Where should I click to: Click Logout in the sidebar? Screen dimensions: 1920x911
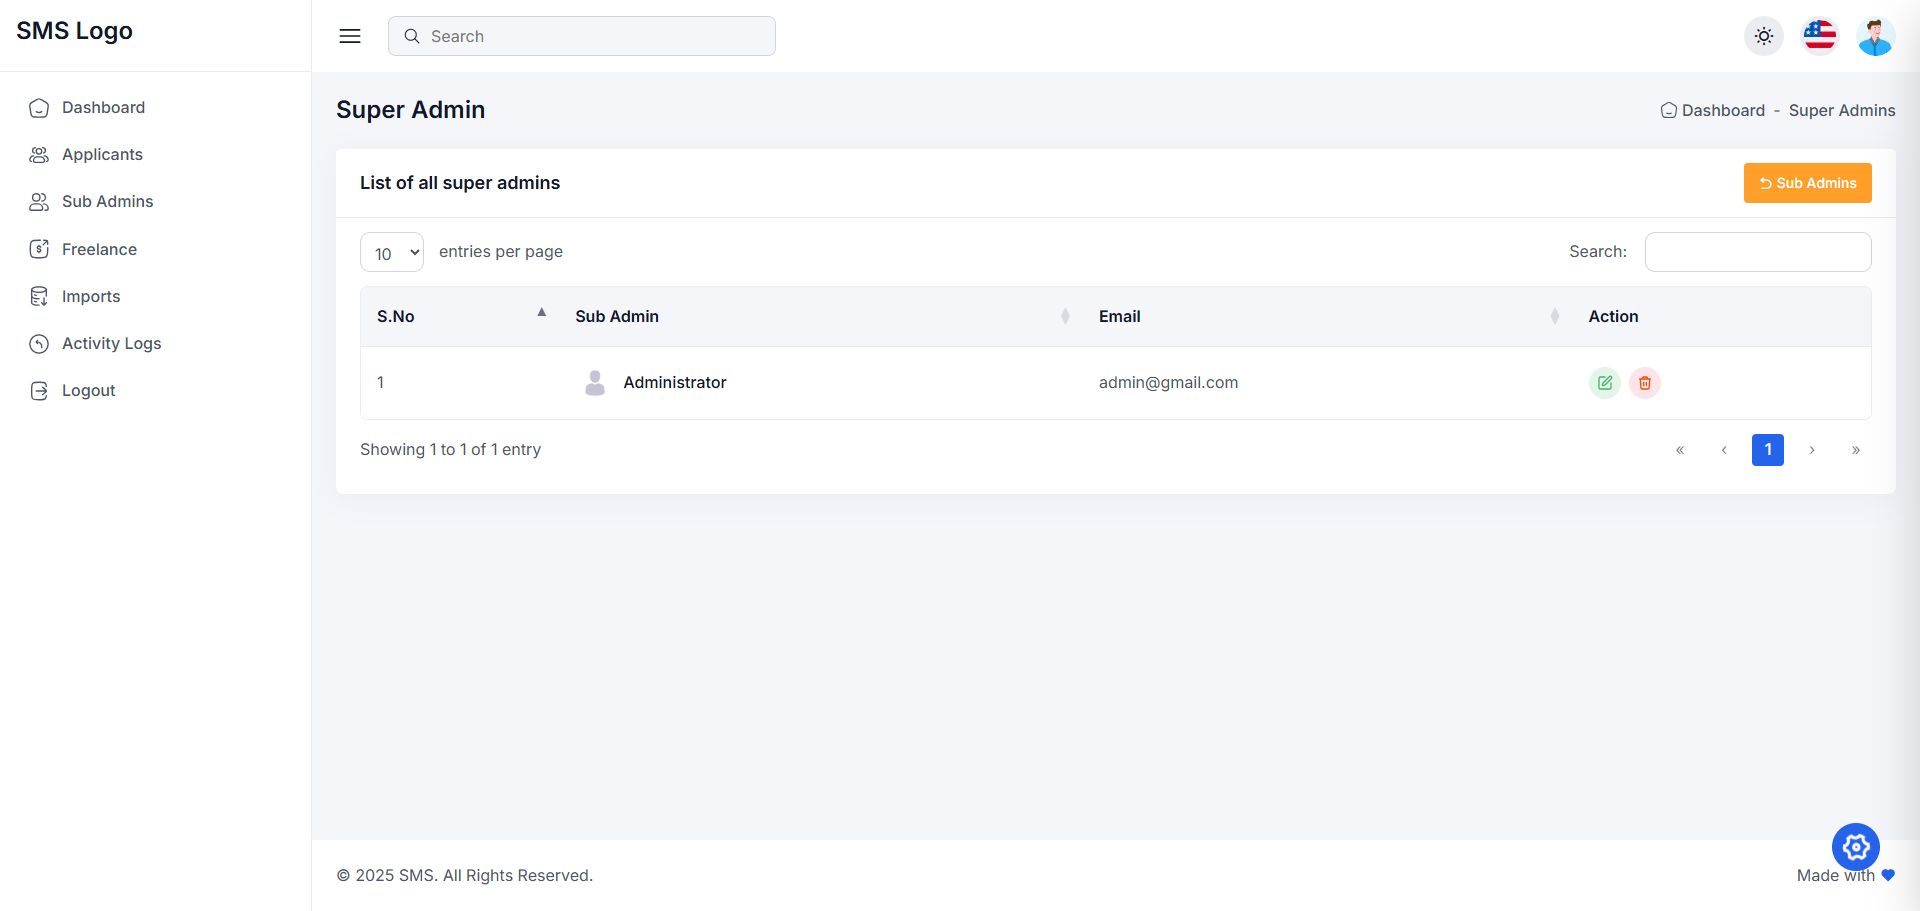coord(88,391)
